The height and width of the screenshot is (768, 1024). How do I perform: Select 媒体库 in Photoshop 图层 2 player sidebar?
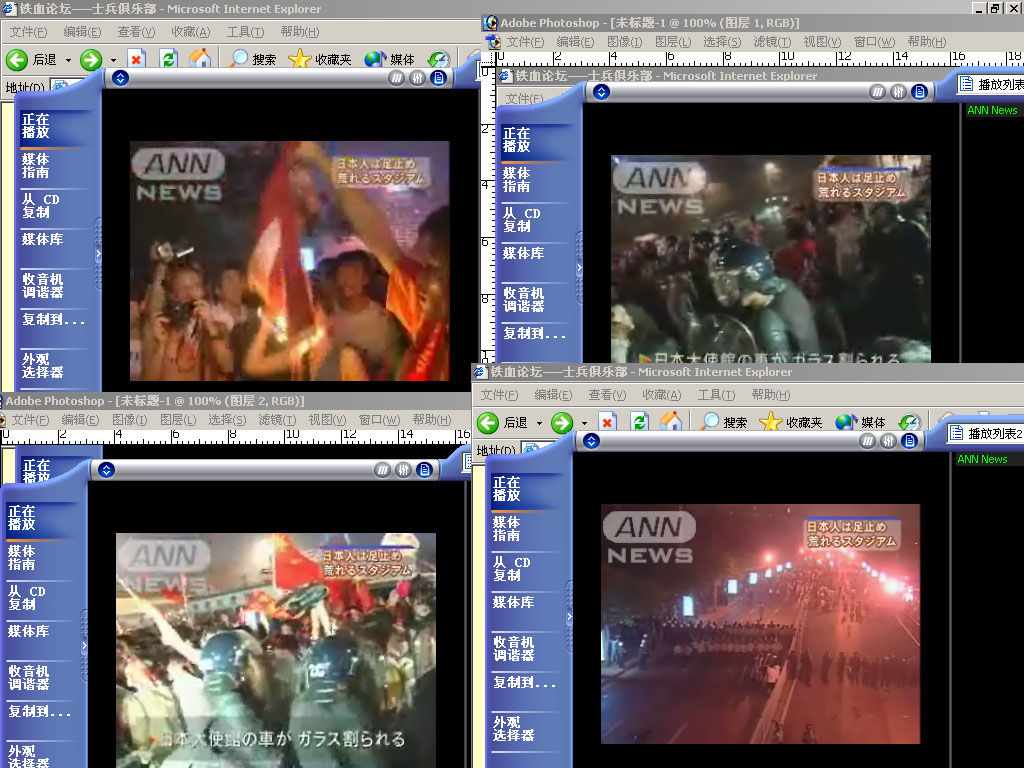tap(28, 631)
